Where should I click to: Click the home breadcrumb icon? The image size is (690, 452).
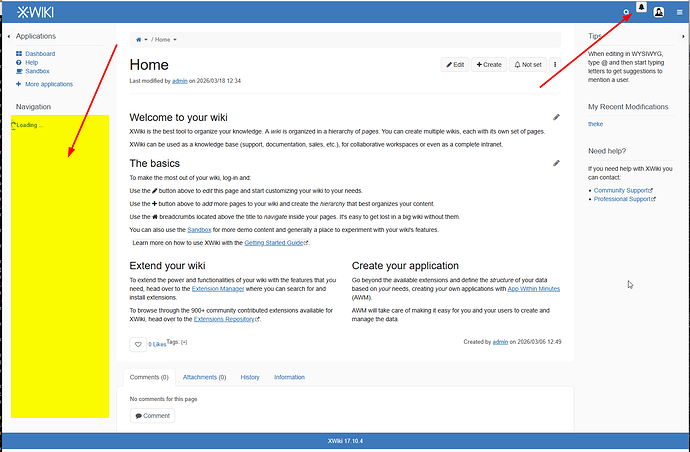pyautogui.click(x=139, y=39)
